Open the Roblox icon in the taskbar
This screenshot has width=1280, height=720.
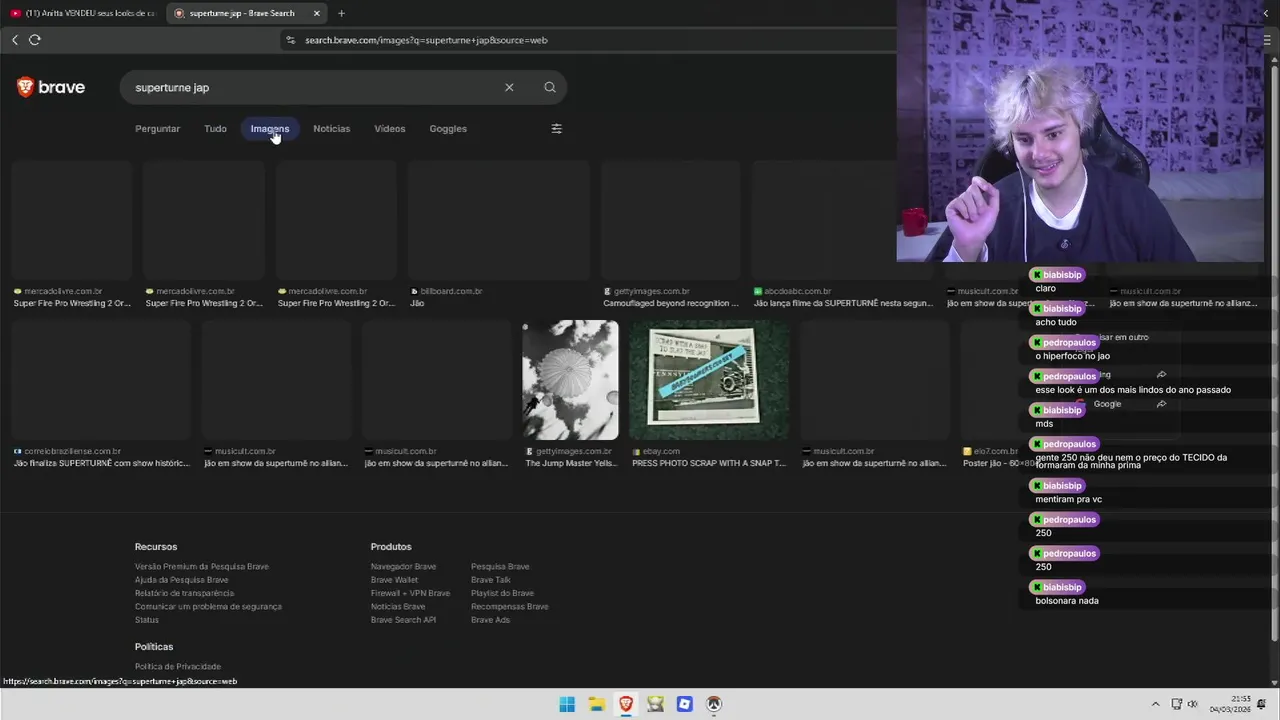tap(684, 704)
